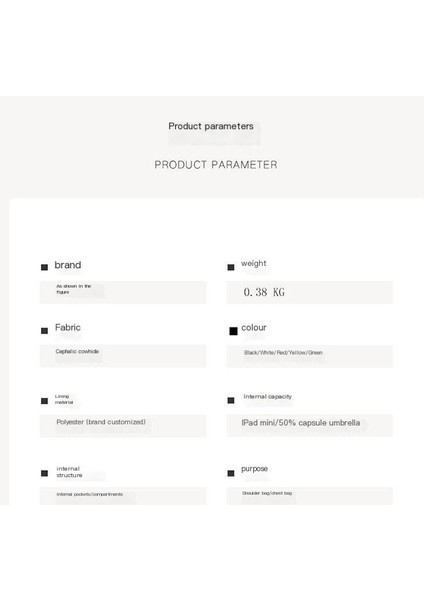Click the square bullet beside Lining material

pyautogui.click(x=44, y=401)
